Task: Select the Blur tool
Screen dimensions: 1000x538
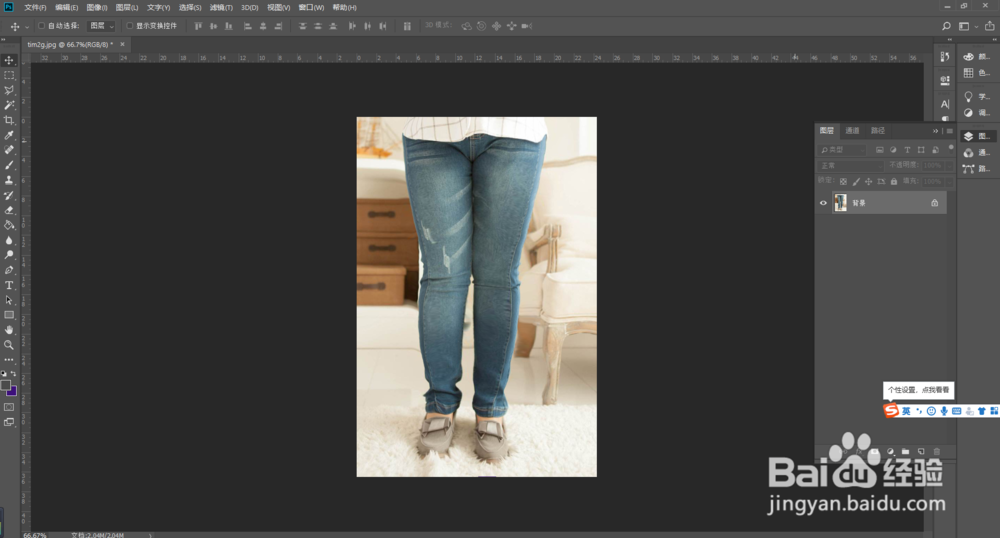Action: click(x=9, y=240)
